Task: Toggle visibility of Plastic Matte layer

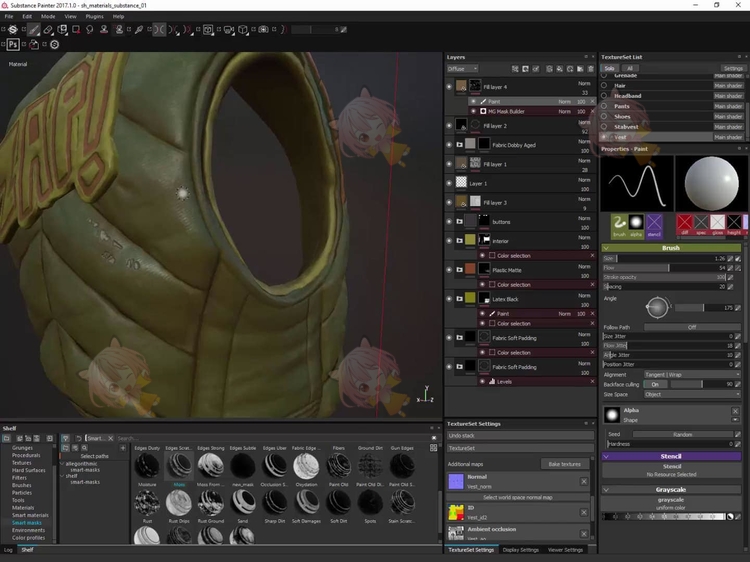Action: [449, 270]
